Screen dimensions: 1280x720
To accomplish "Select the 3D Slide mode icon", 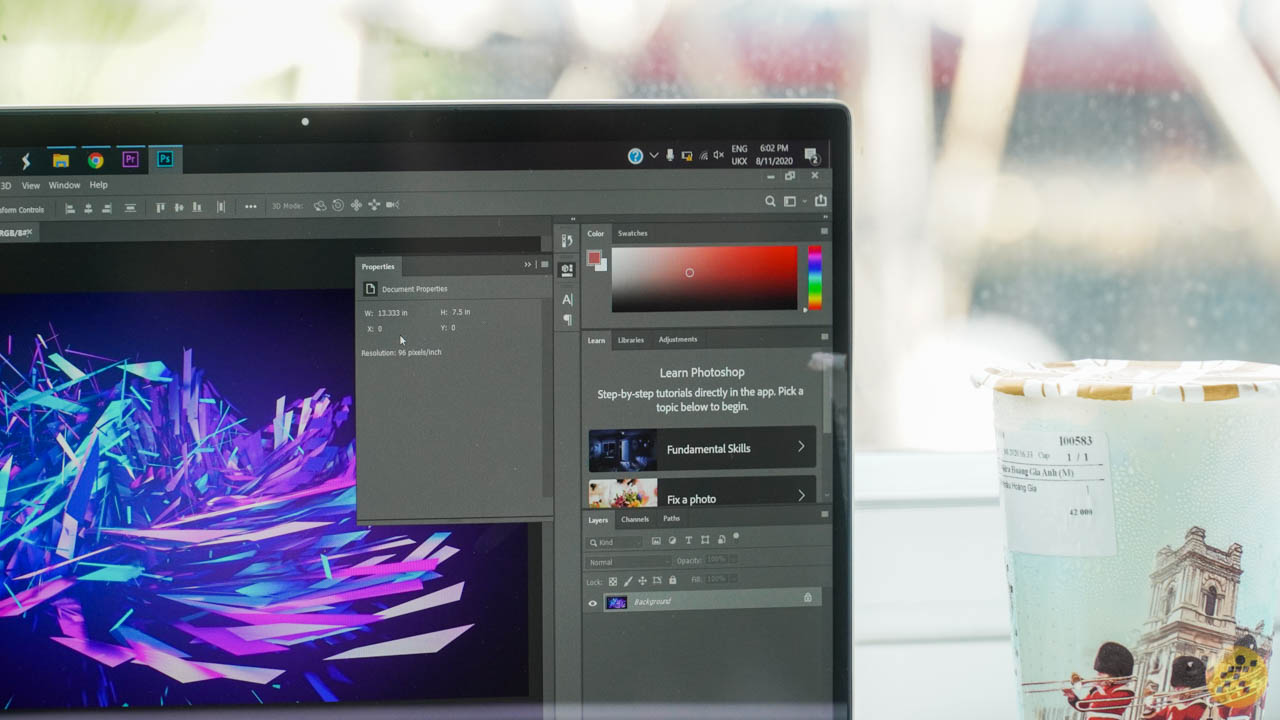I will (374, 204).
